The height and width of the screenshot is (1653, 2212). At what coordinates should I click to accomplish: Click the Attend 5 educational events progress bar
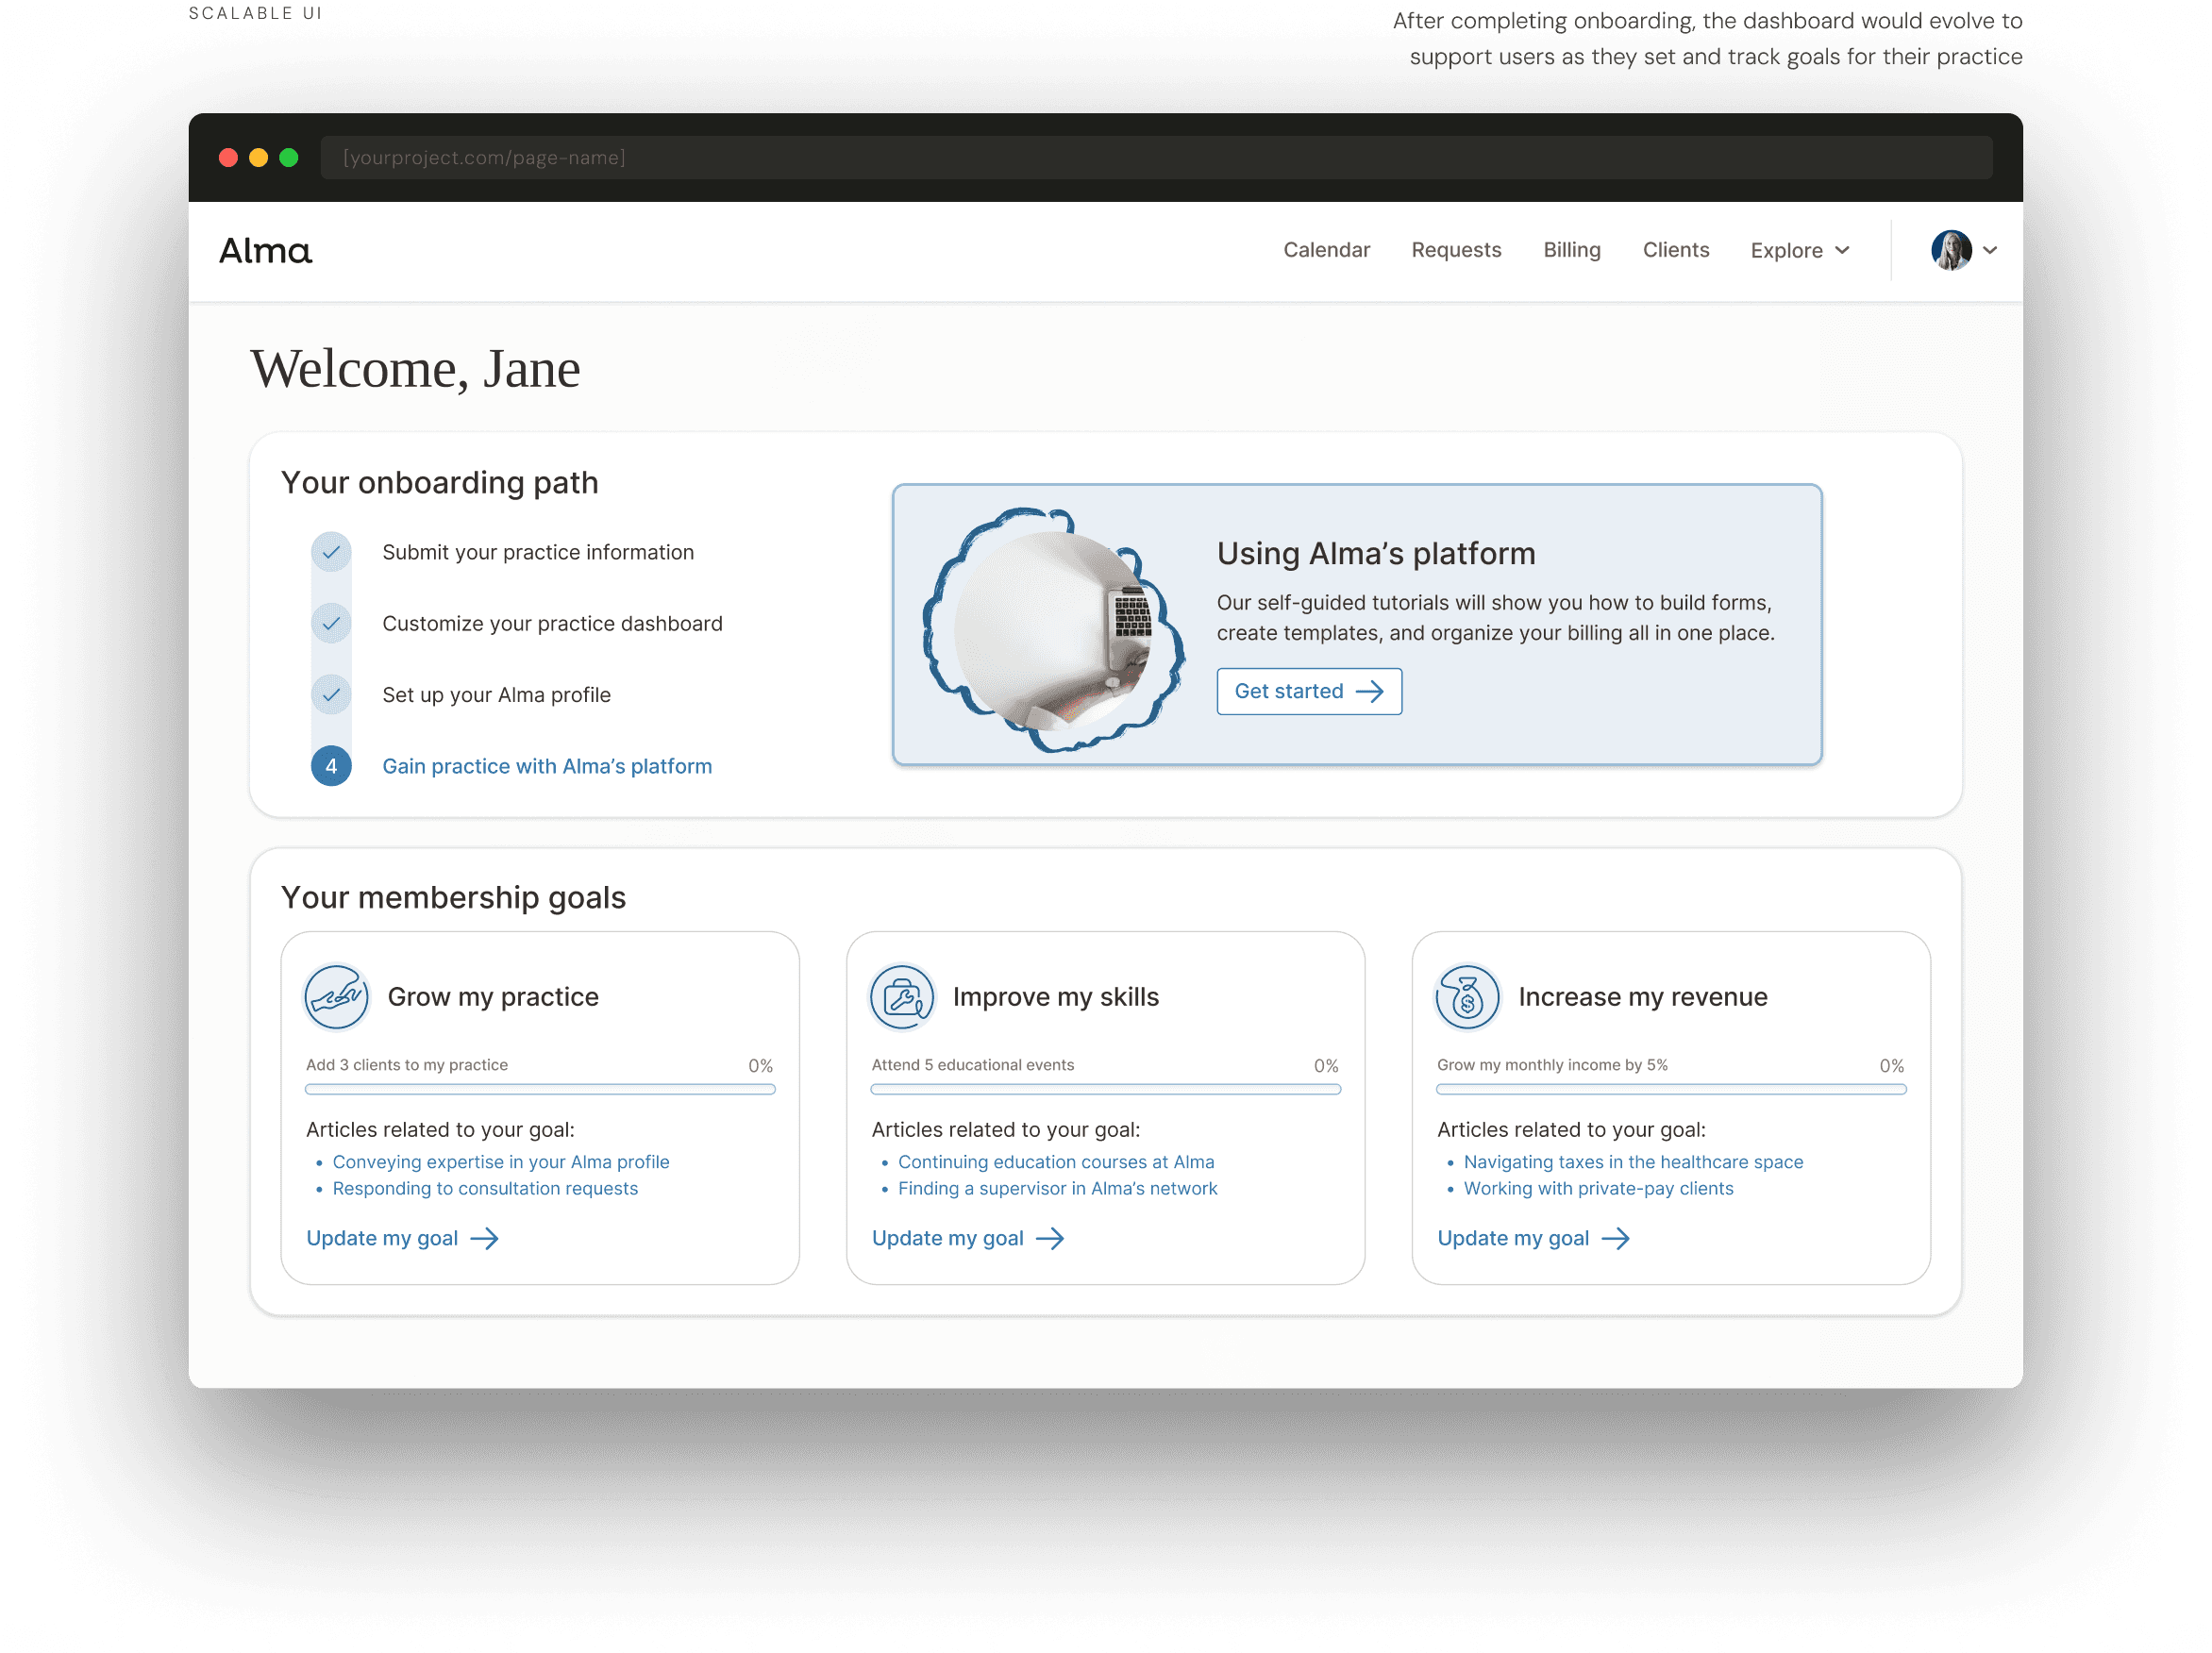click(x=1105, y=1089)
